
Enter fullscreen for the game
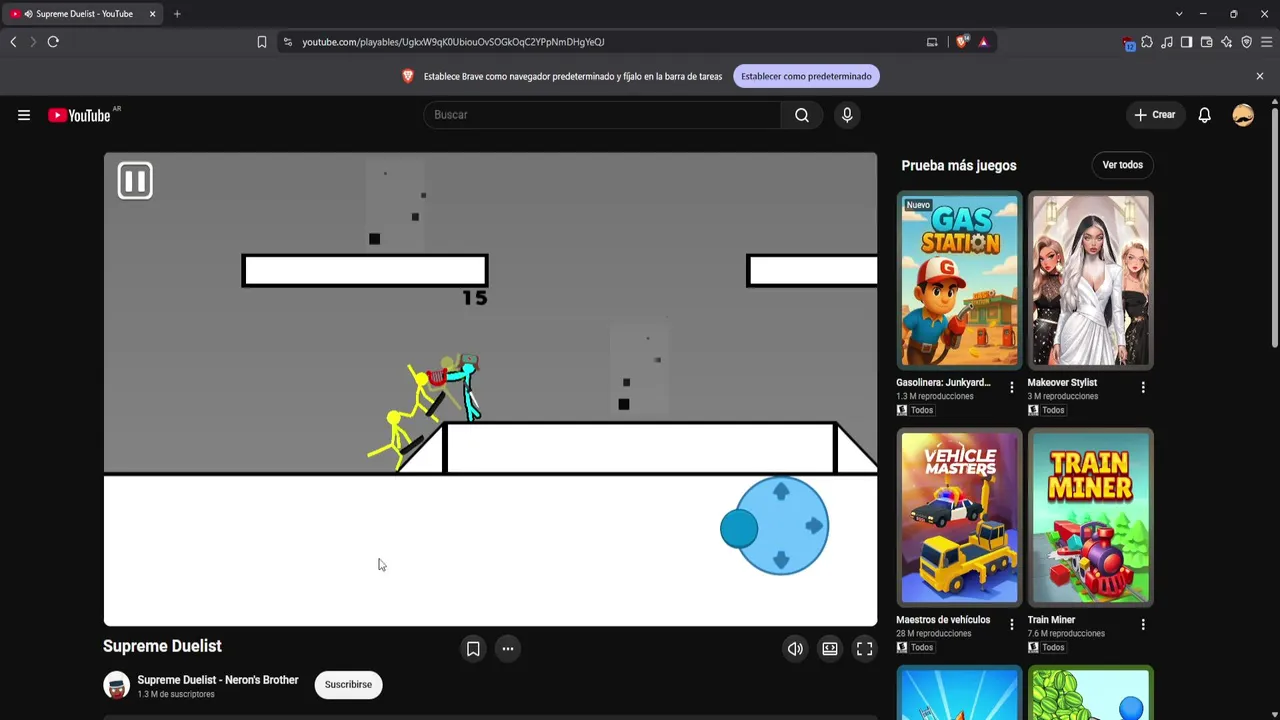coord(865,649)
